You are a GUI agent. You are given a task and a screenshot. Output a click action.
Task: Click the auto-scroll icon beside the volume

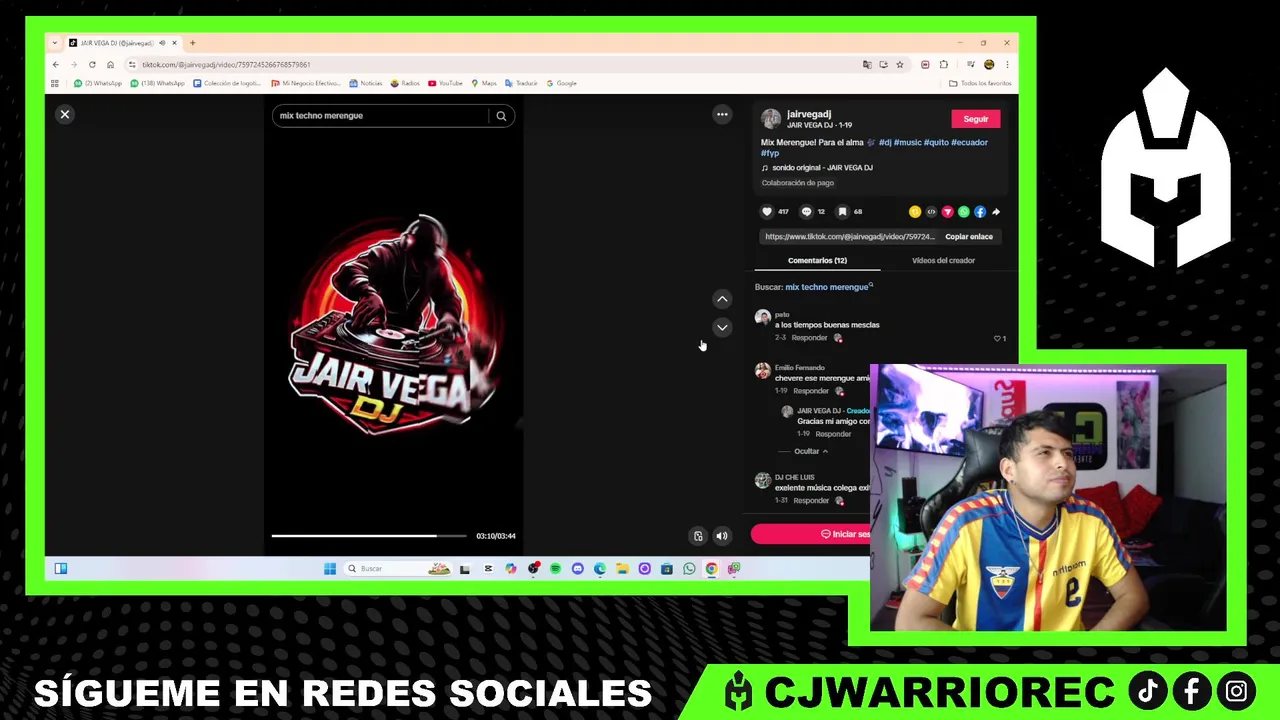698,536
